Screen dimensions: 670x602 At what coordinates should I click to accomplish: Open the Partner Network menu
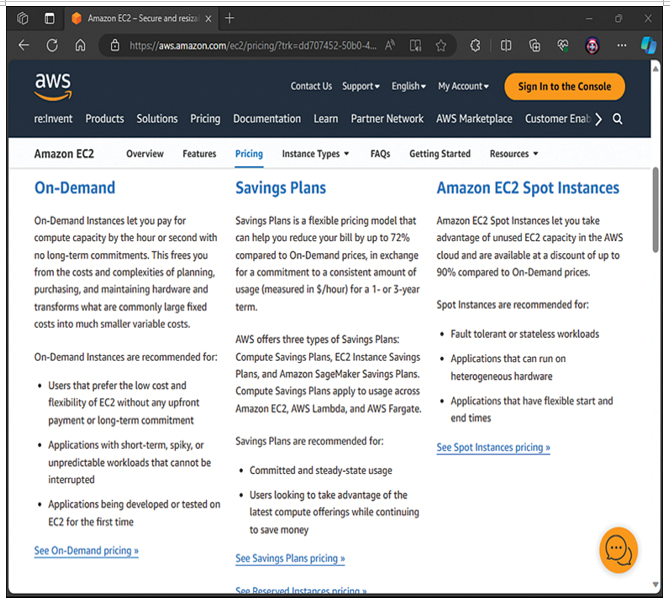coord(387,119)
